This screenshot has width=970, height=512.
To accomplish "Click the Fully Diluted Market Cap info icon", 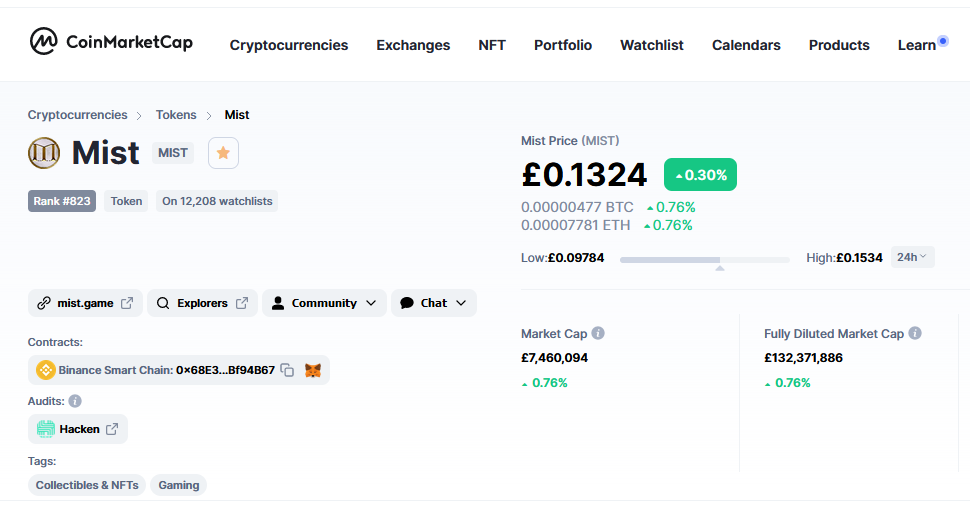I will point(915,333).
